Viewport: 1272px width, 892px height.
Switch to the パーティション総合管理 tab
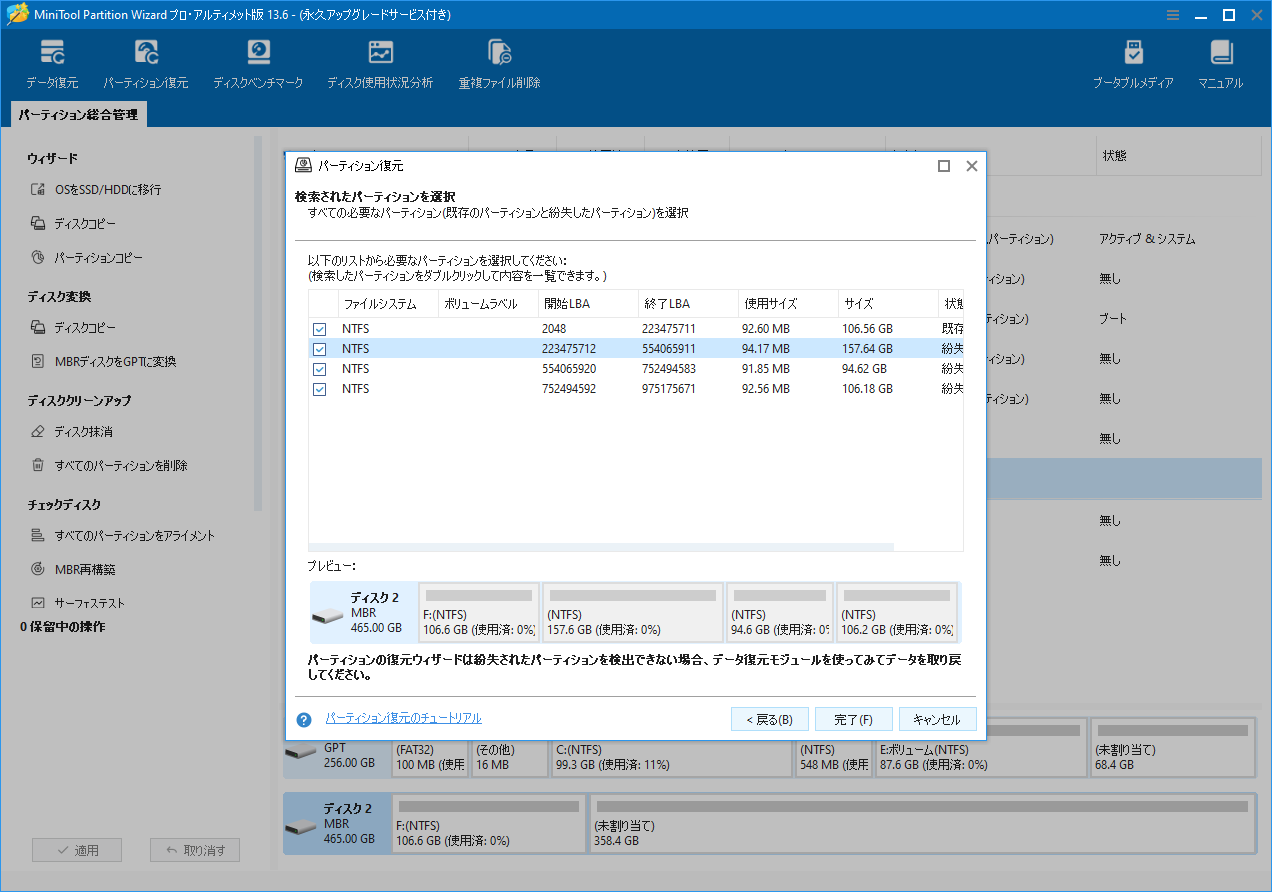[x=78, y=115]
